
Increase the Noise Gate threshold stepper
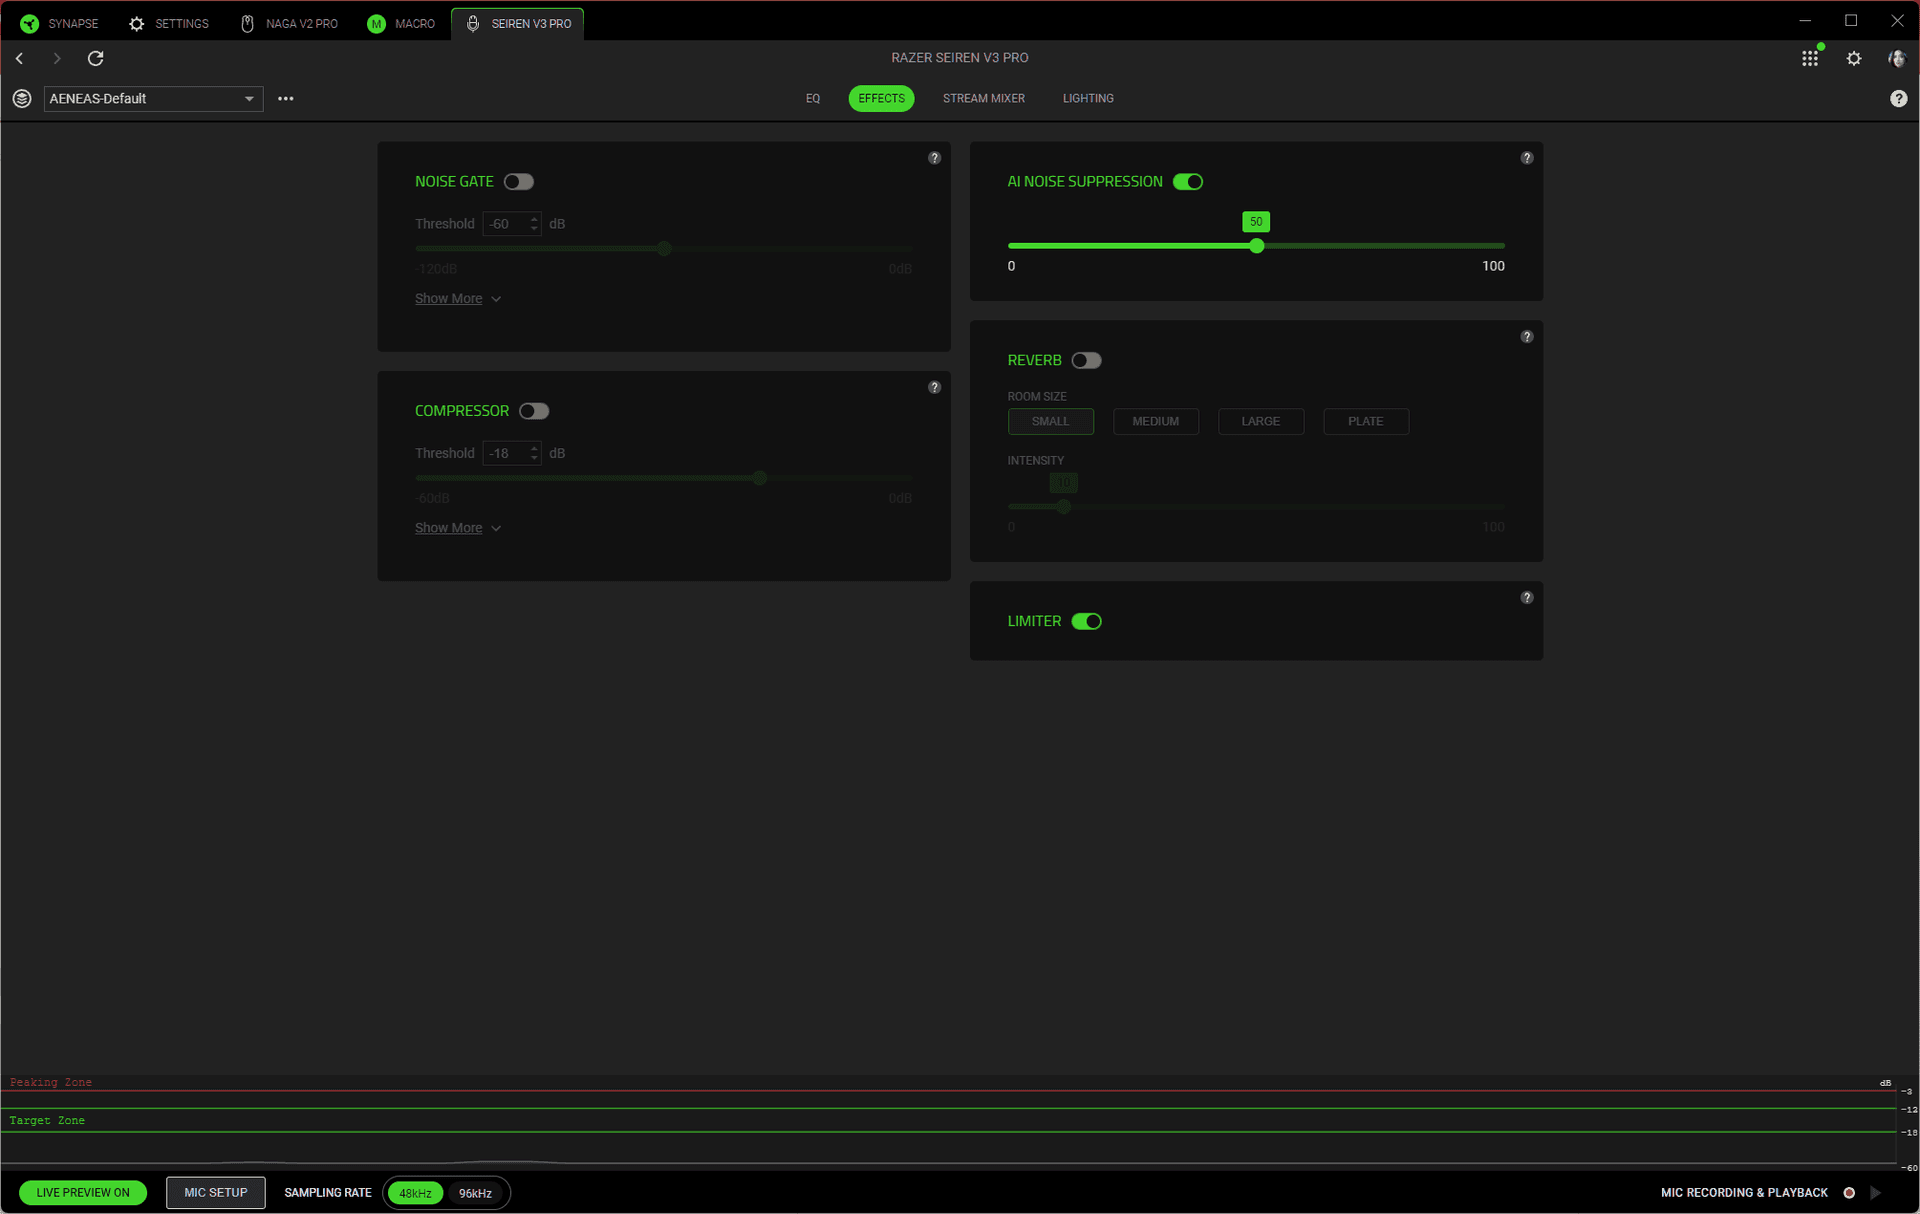(x=534, y=218)
